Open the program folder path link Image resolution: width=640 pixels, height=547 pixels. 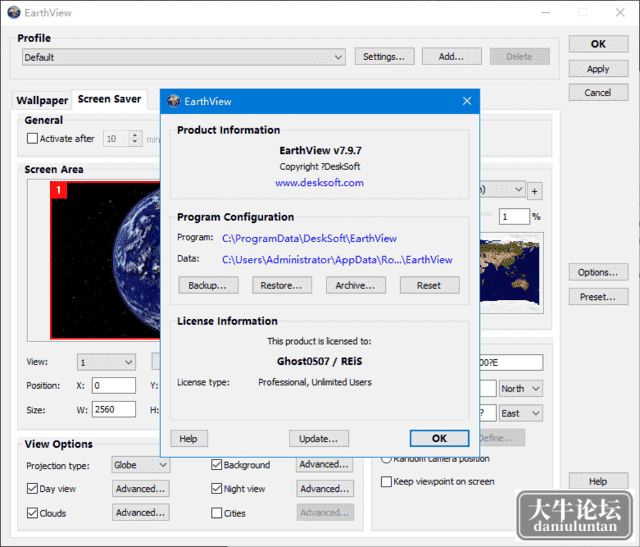pyautogui.click(x=309, y=238)
